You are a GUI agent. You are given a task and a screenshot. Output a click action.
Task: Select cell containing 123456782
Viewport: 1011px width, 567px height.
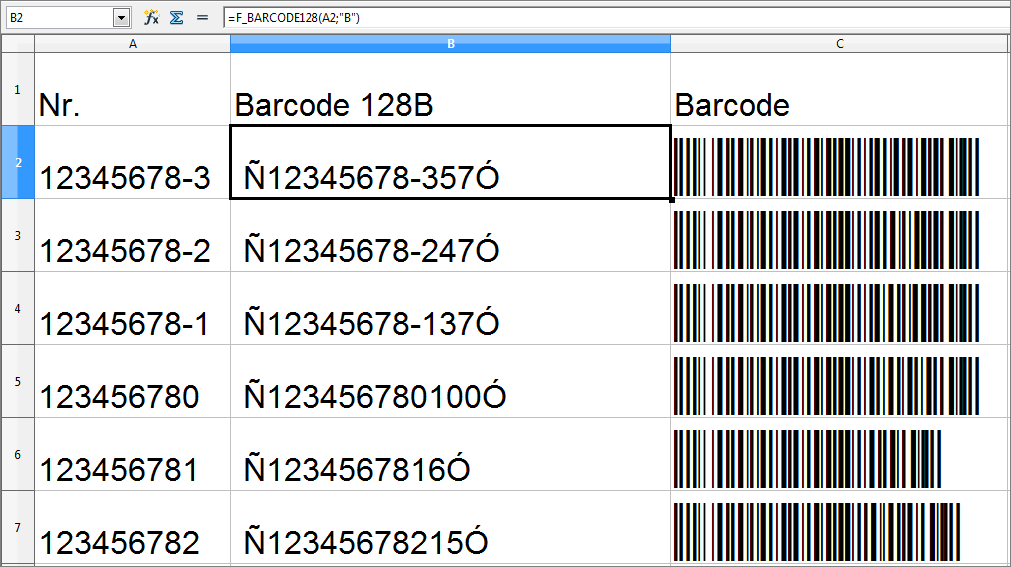pyautogui.click(x=132, y=527)
